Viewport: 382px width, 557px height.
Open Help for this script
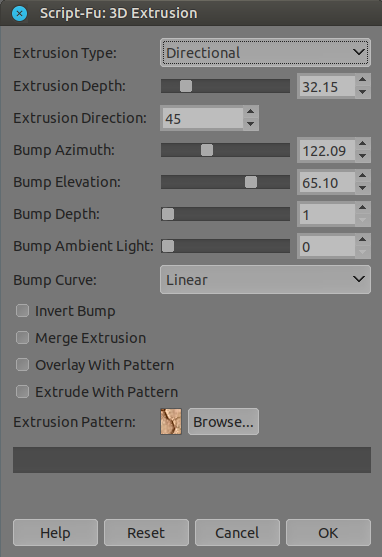pos(55,533)
